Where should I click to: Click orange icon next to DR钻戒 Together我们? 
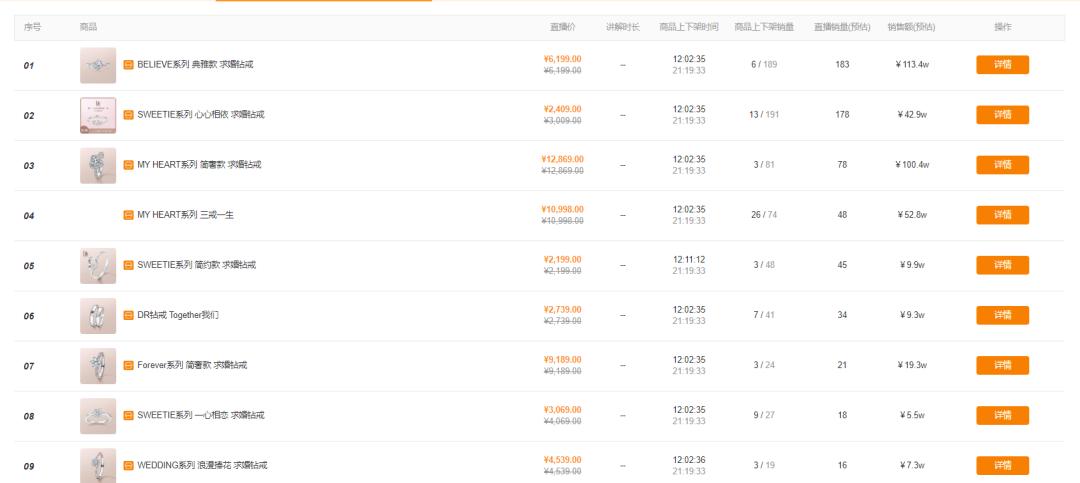click(128, 315)
